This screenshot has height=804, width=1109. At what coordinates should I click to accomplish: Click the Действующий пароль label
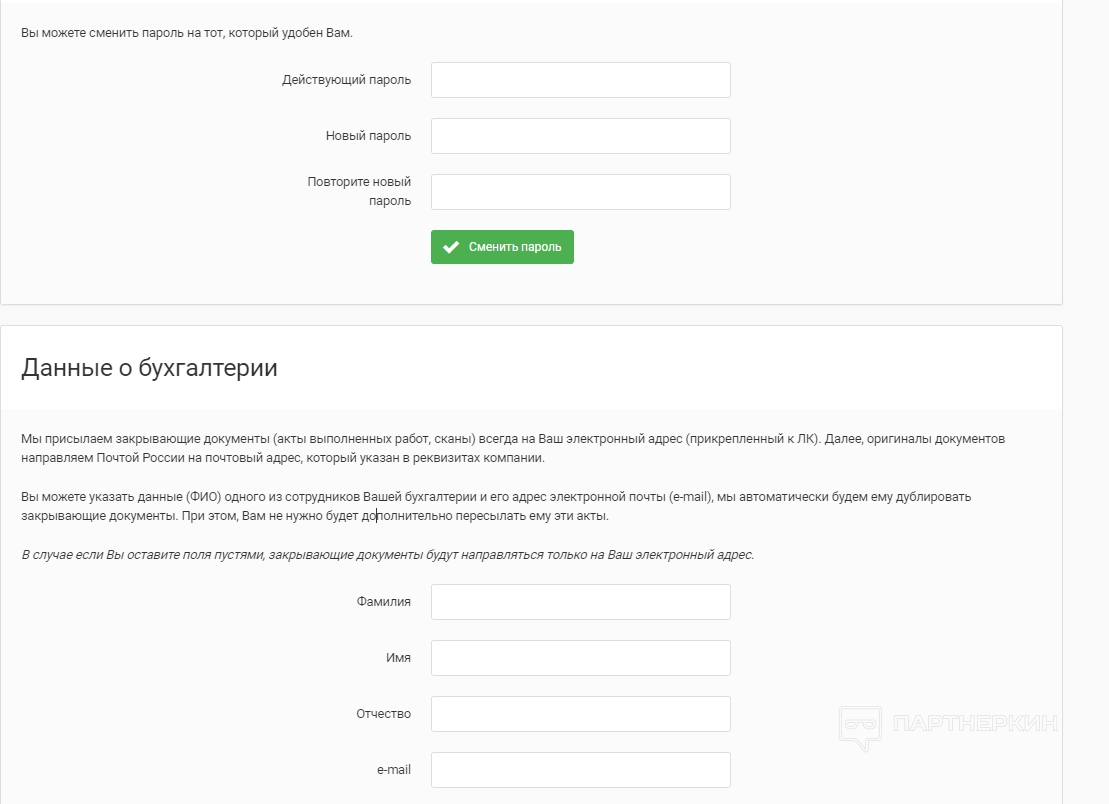(x=346, y=80)
